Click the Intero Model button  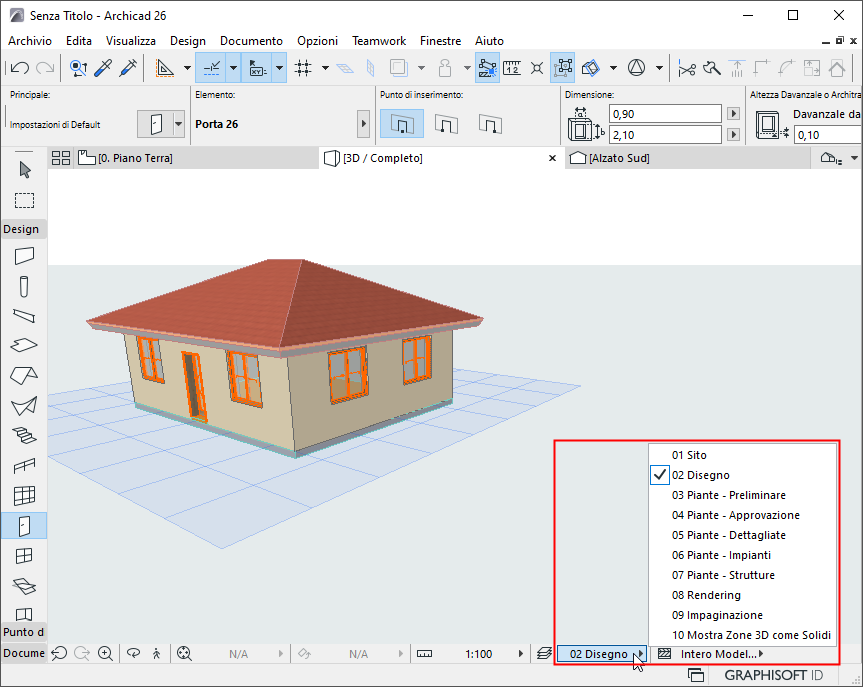tap(717, 654)
